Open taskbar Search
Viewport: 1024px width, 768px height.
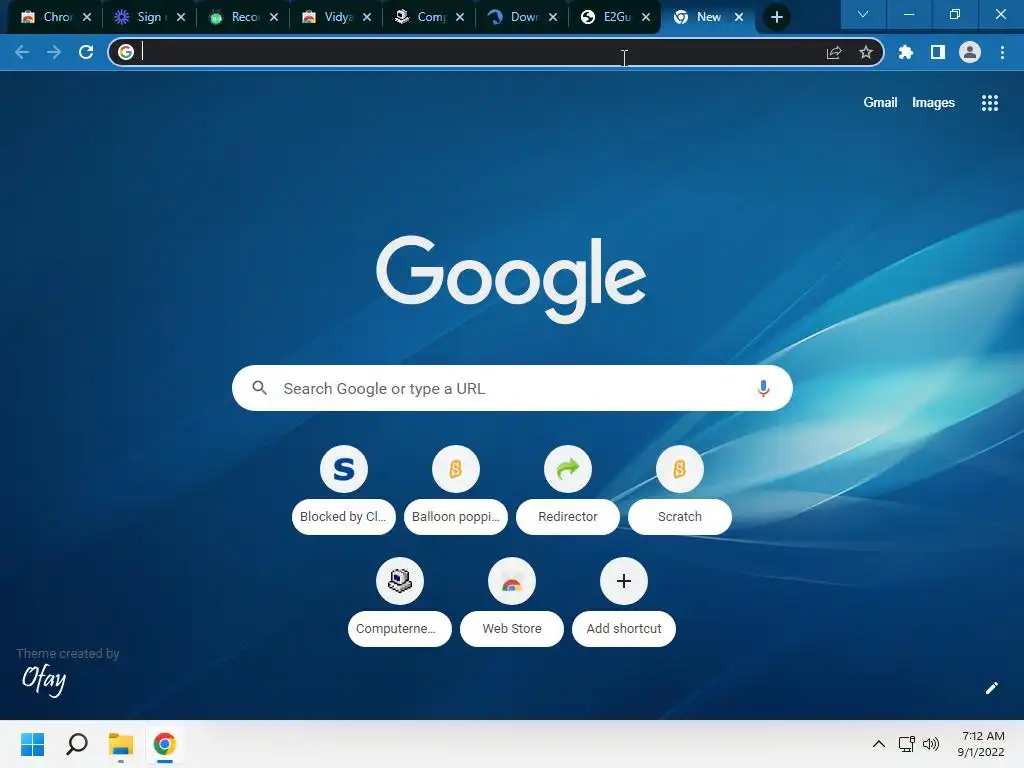(x=77, y=744)
